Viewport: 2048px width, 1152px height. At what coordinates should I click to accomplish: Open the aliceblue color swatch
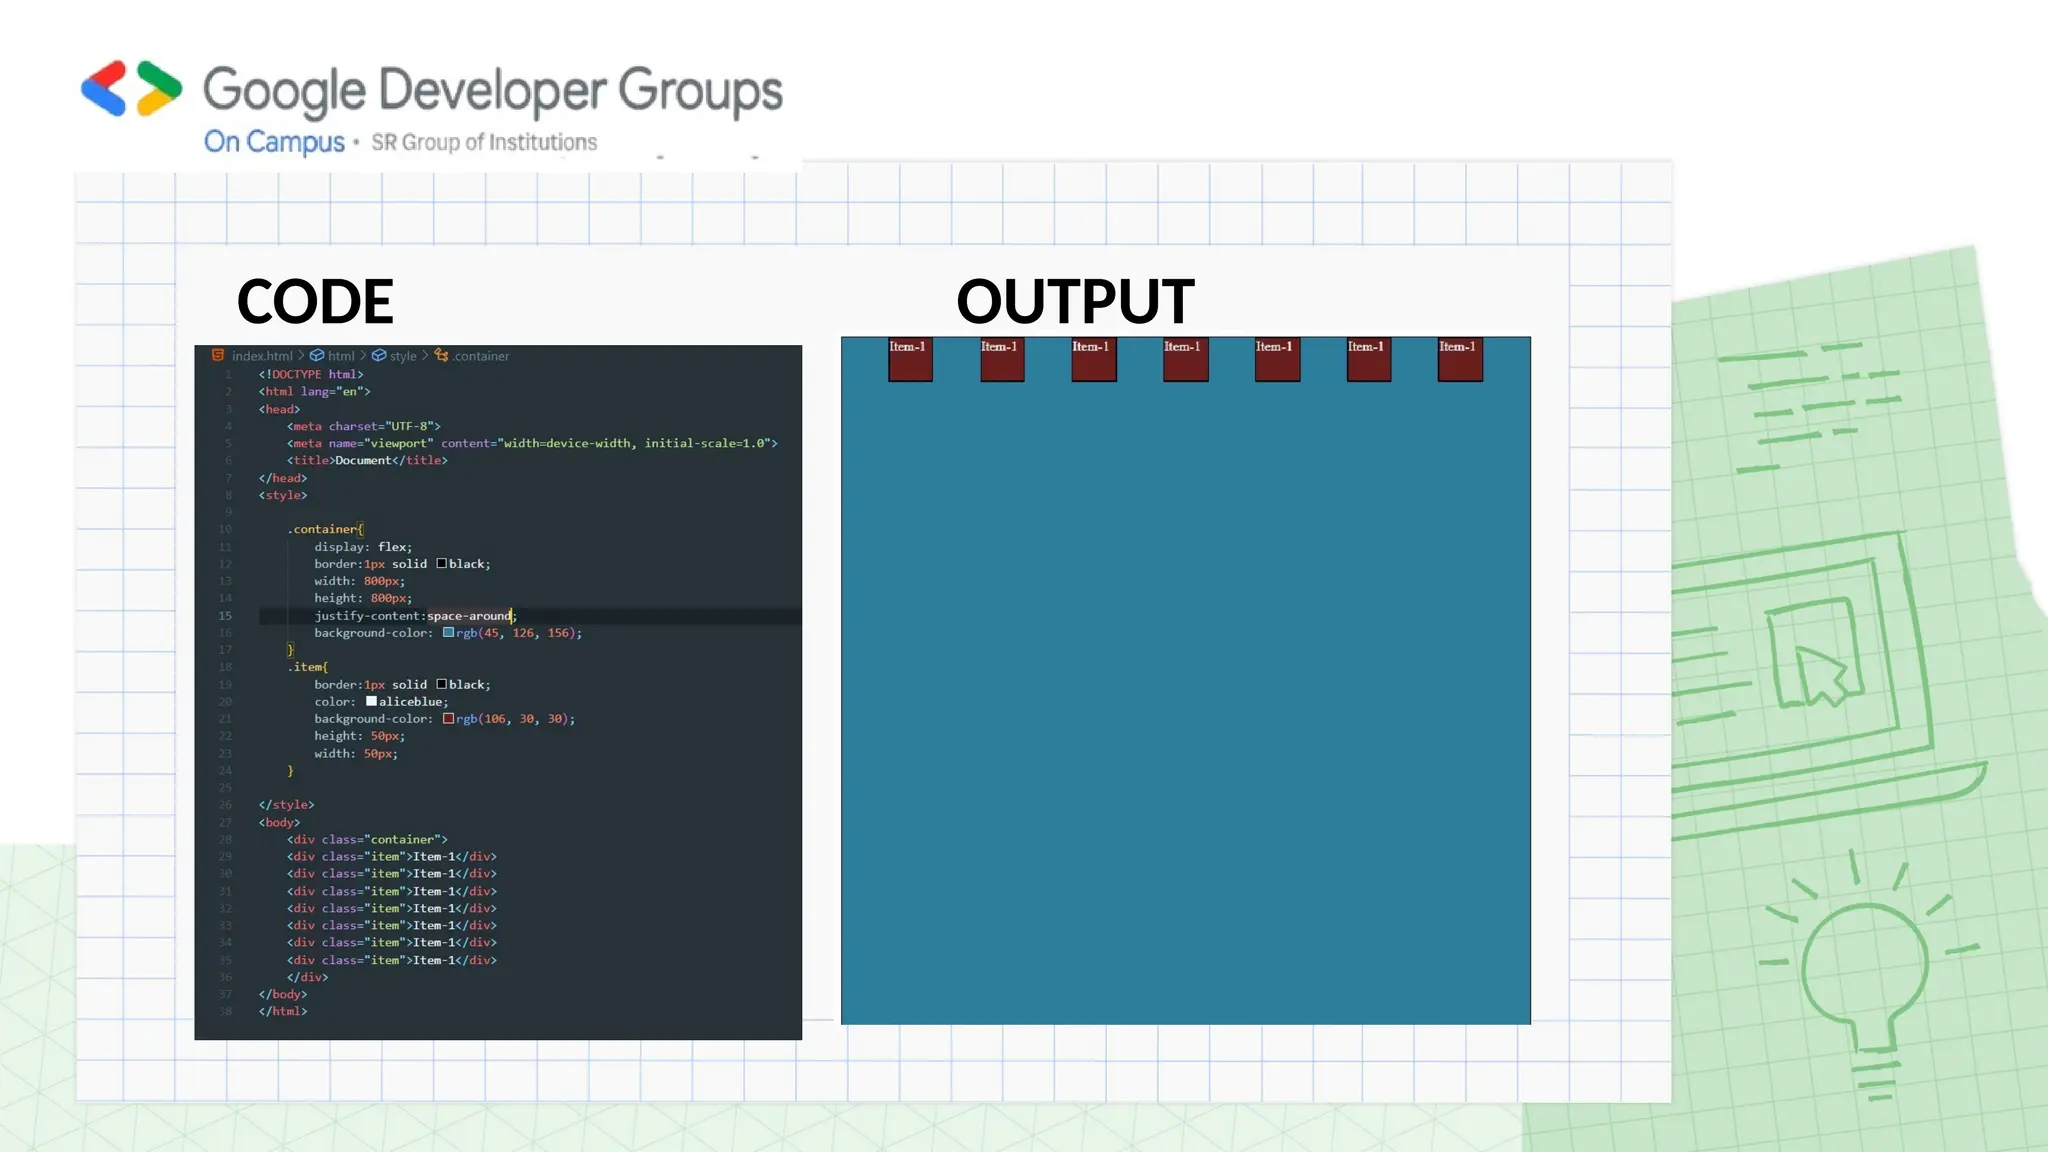[x=371, y=701]
